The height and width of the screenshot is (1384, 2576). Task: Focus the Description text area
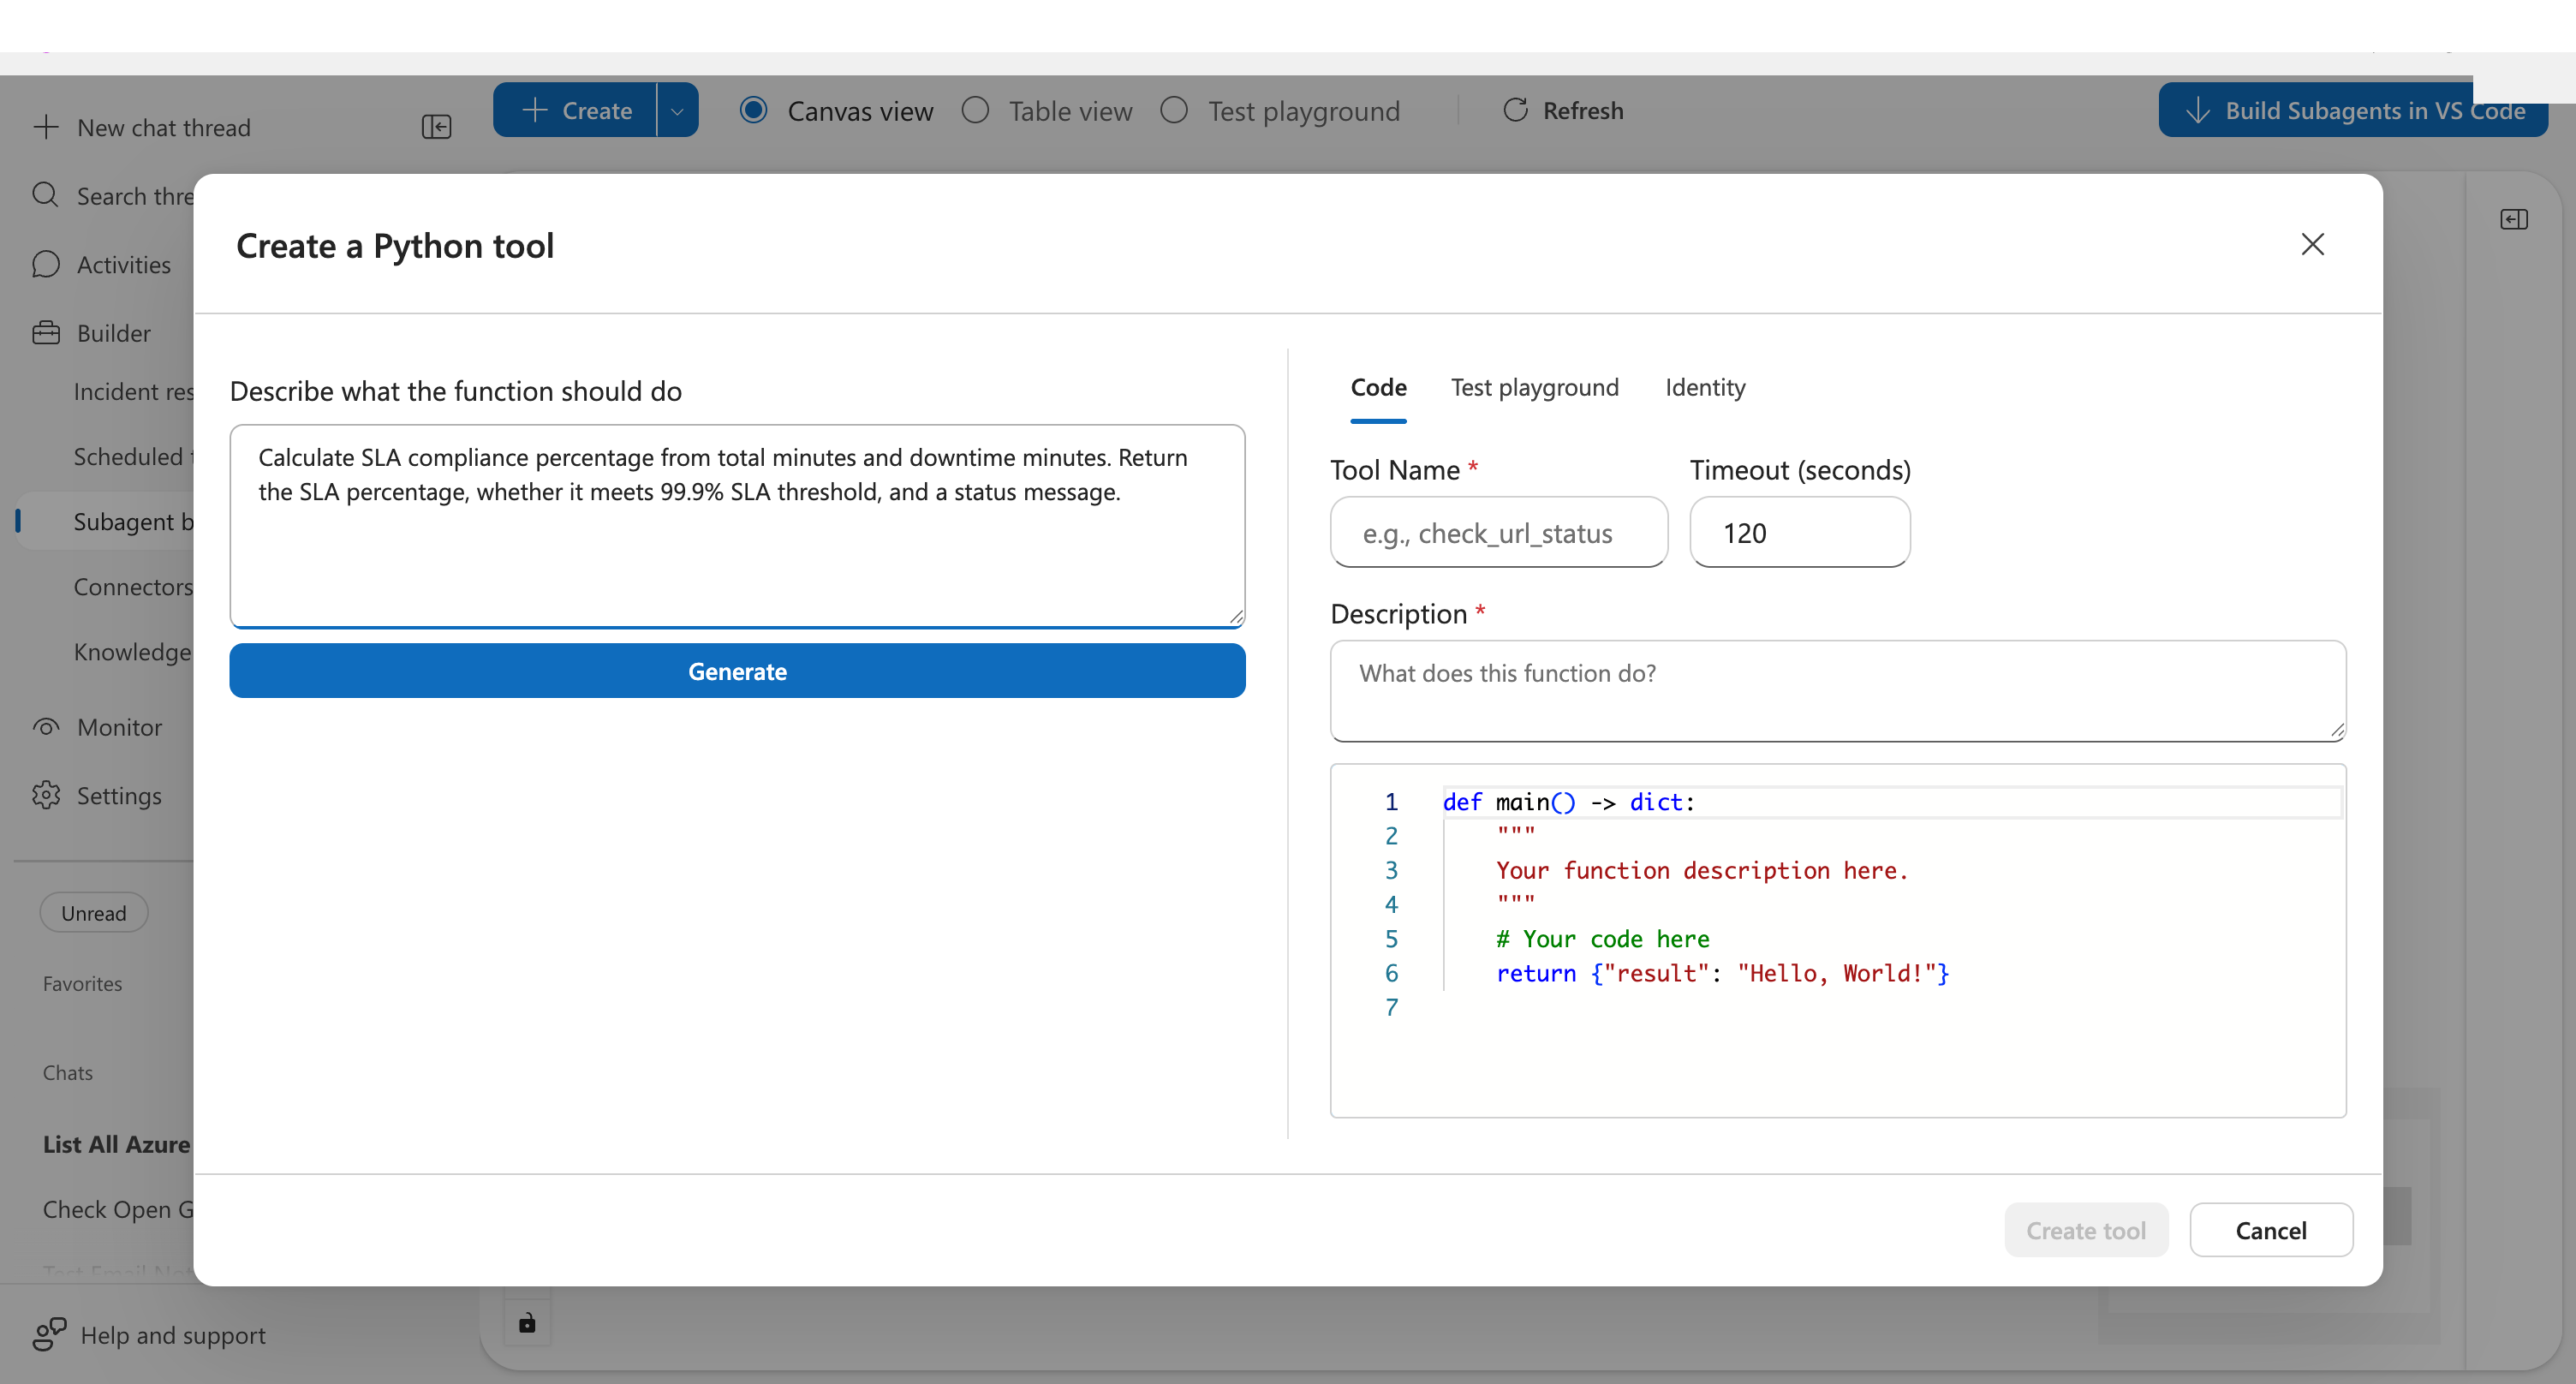coord(1837,691)
